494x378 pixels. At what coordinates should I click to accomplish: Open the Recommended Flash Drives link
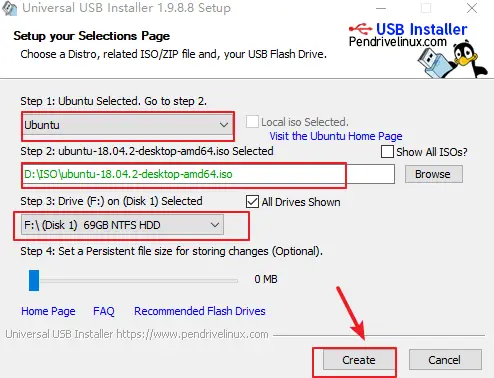[200, 311]
